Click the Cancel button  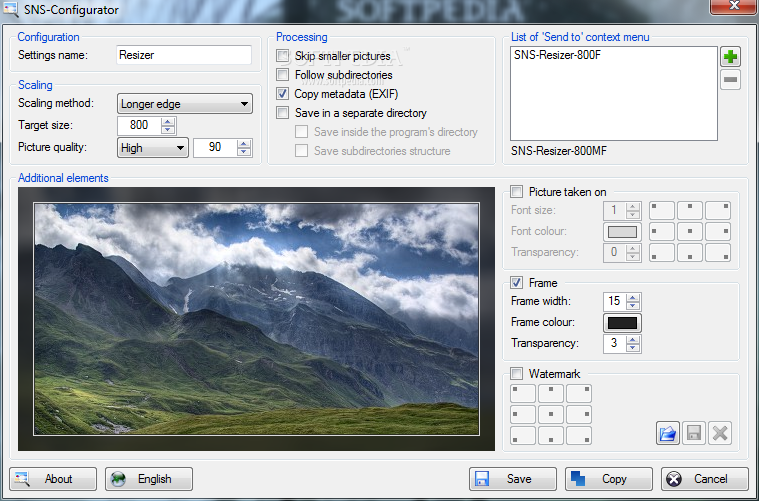[x=705, y=479]
